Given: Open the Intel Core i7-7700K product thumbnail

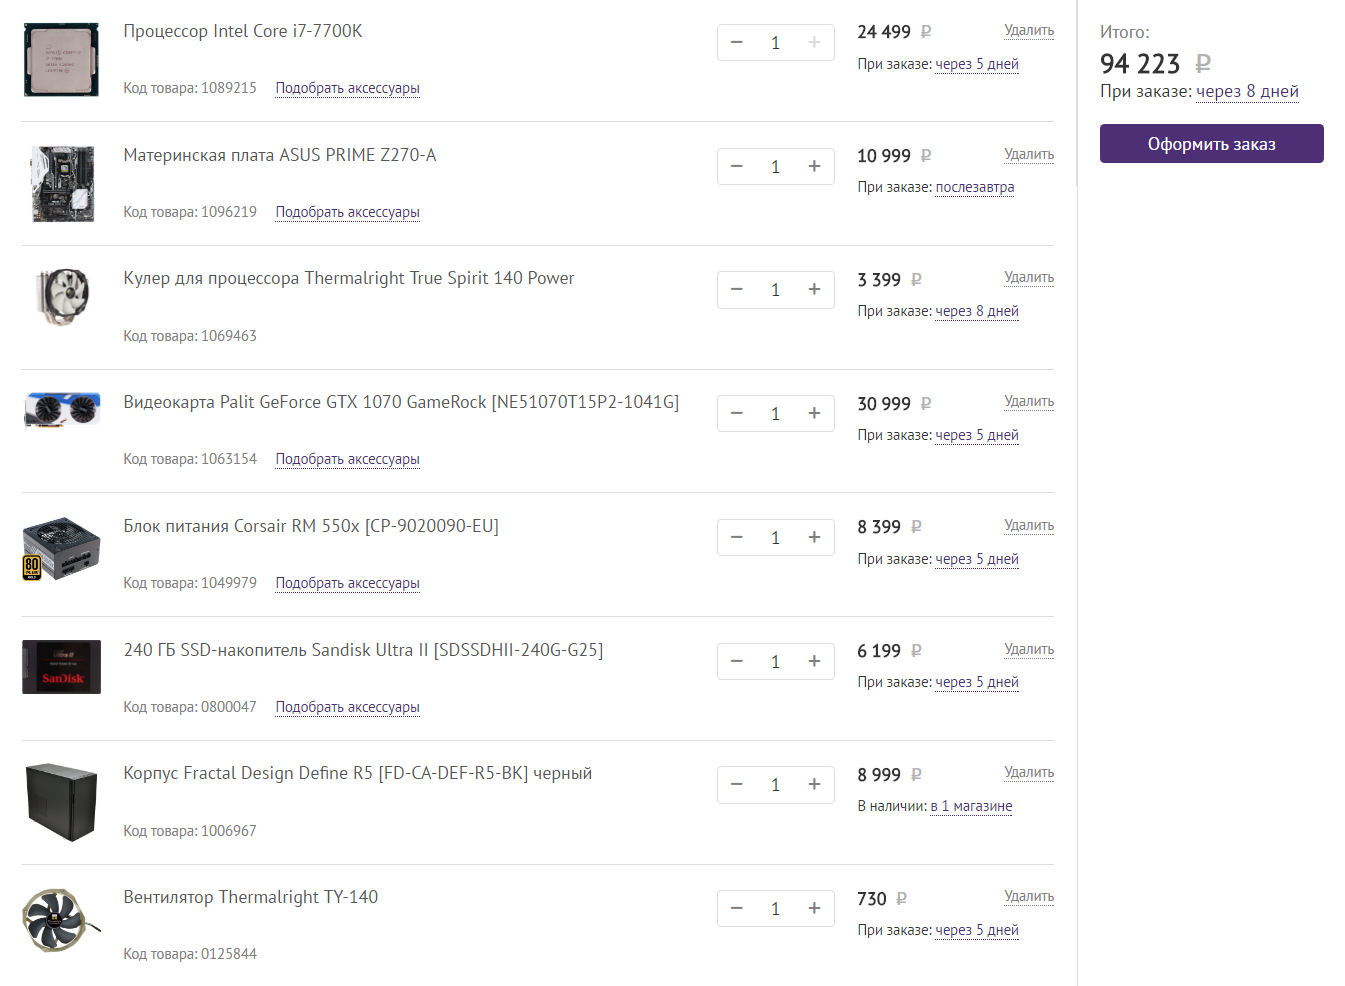Looking at the screenshot, I should (x=61, y=60).
